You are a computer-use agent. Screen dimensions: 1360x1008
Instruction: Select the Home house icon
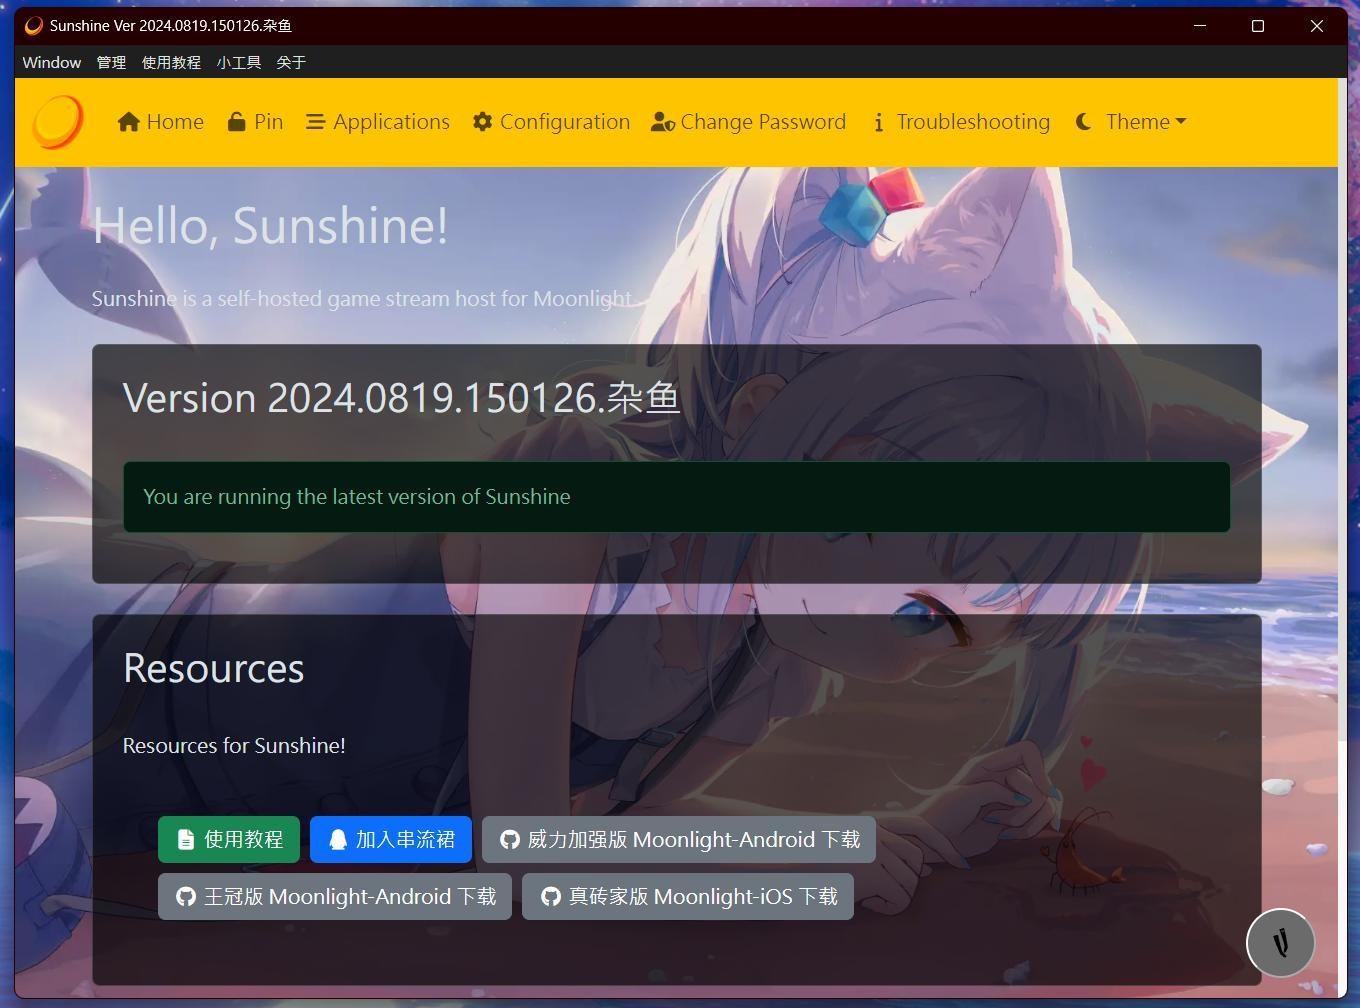pyautogui.click(x=130, y=121)
